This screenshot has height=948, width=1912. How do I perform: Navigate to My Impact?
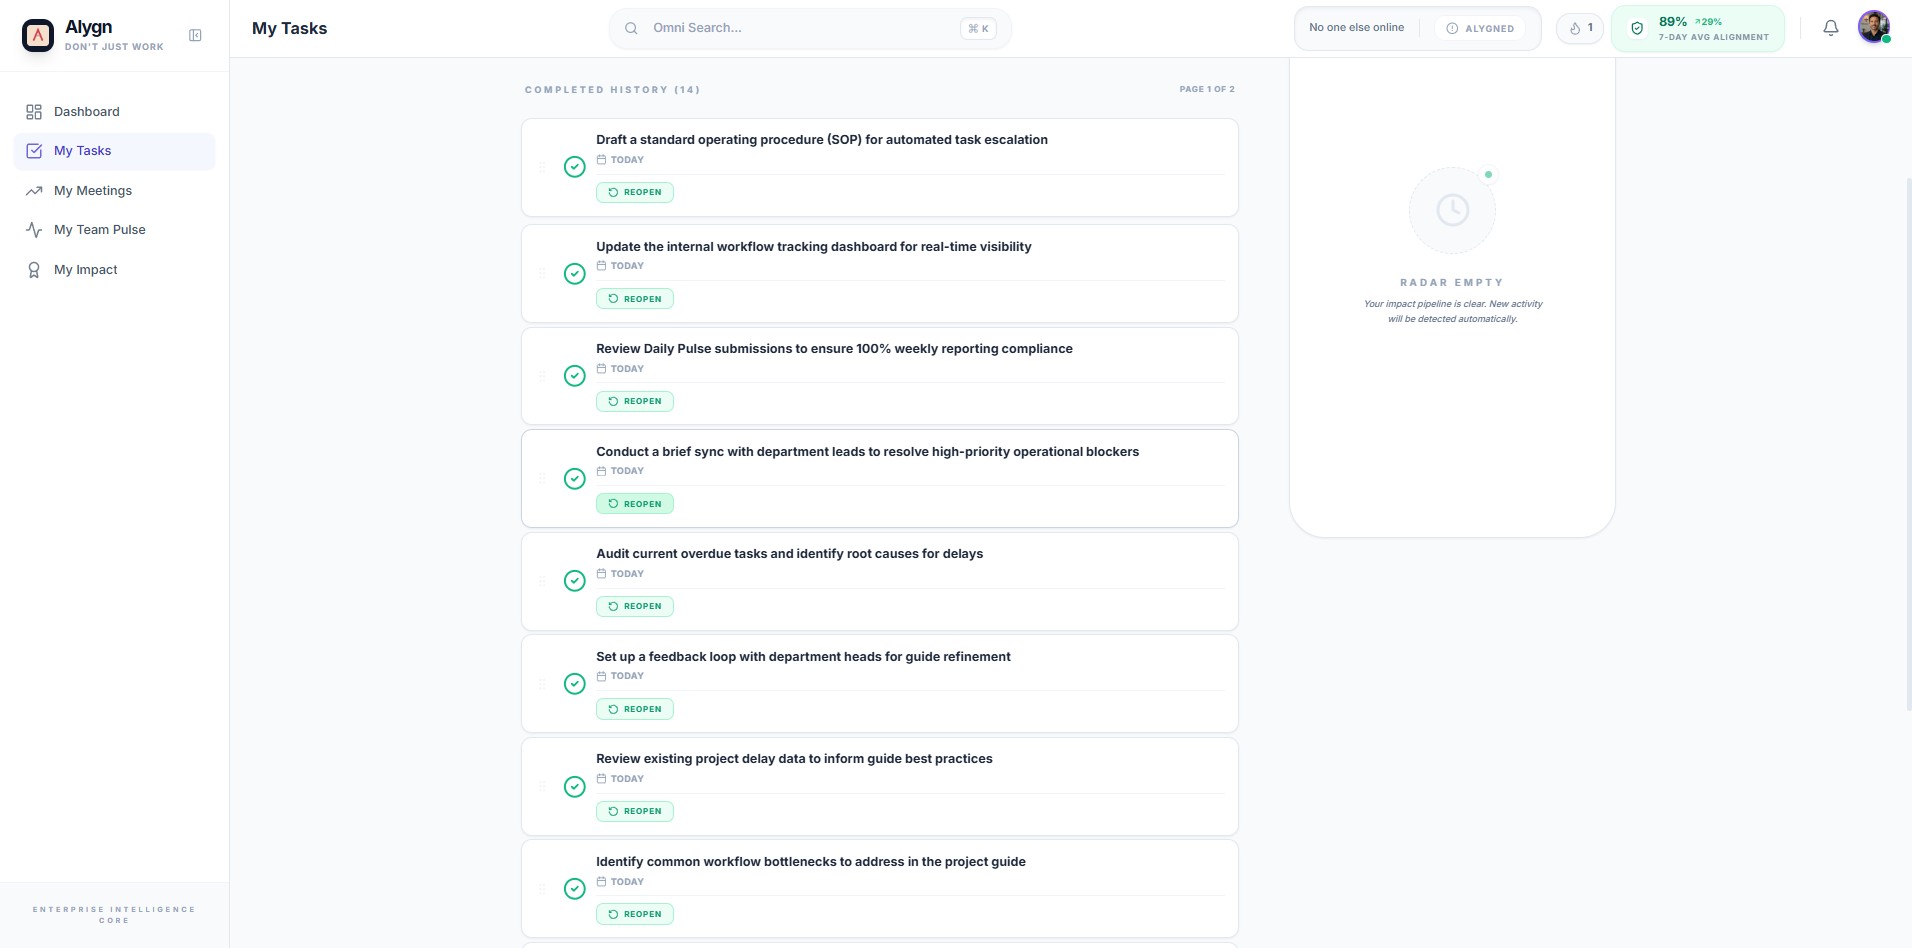coord(114,270)
